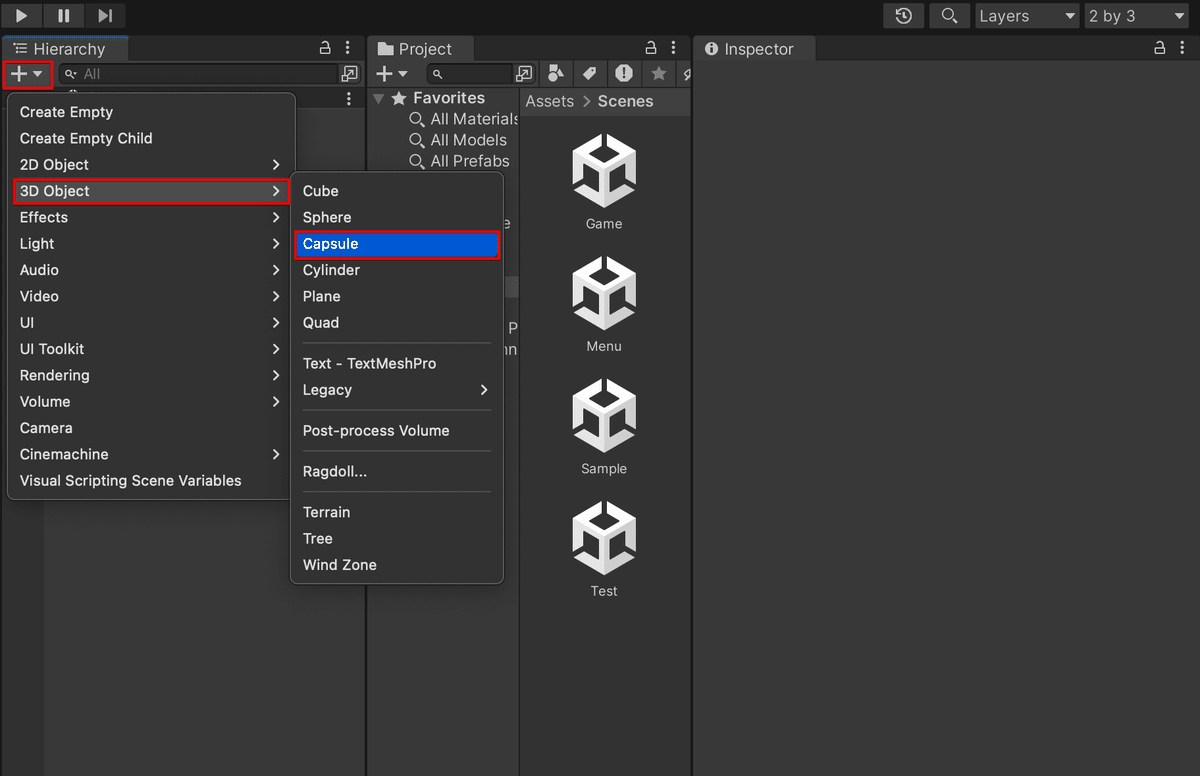Select the Game scene asset
The image size is (1200, 776).
point(604,182)
